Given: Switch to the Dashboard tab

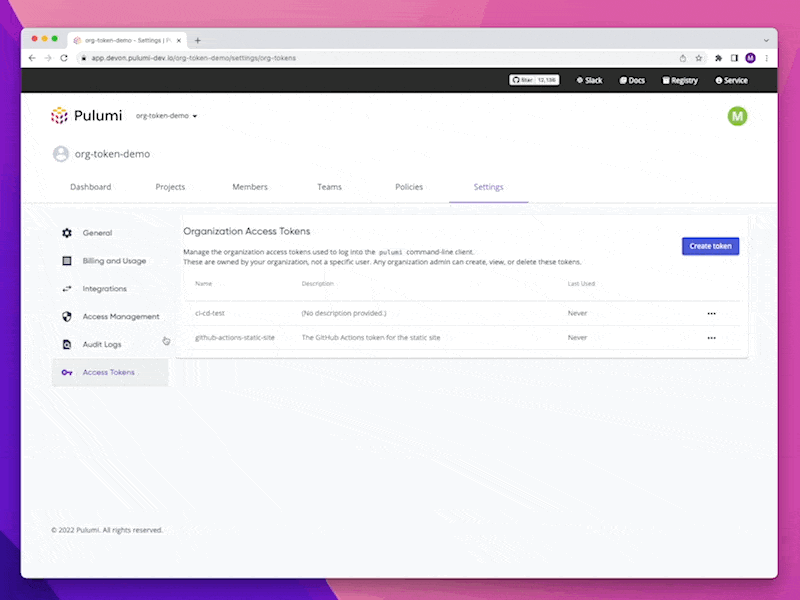Looking at the screenshot, I should tap(91, 187).
